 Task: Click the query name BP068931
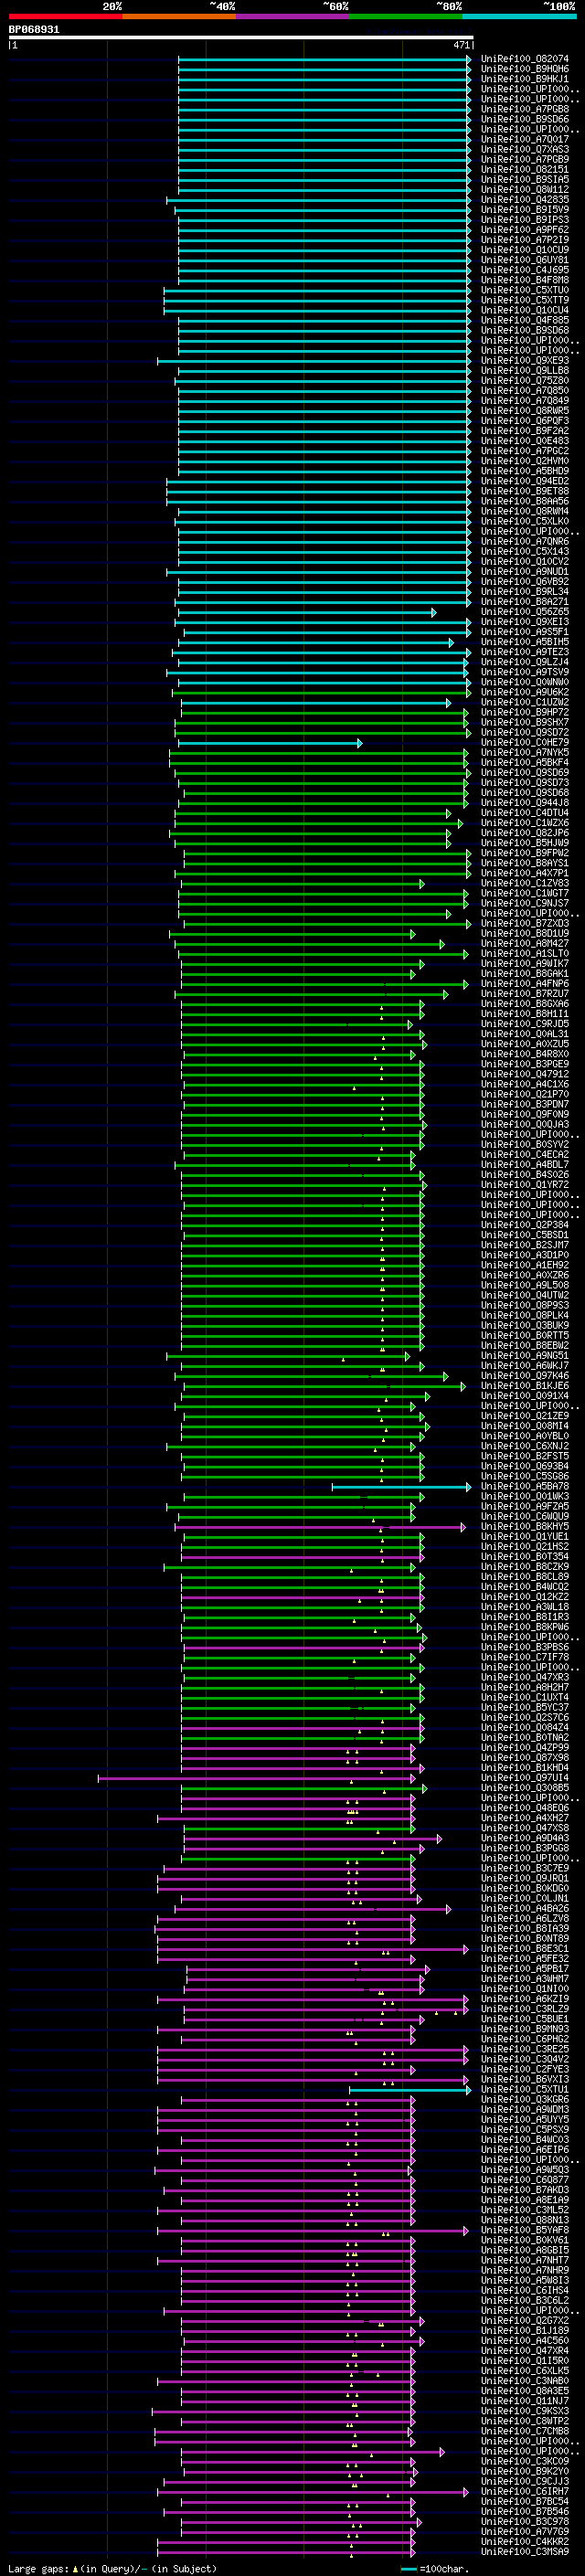coord(34,30)
